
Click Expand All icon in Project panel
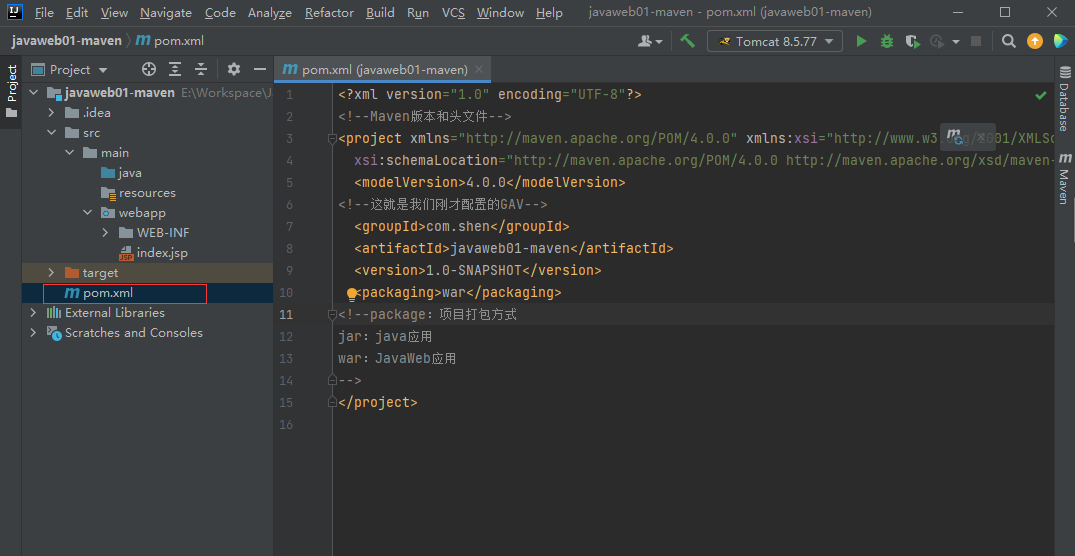175,69
